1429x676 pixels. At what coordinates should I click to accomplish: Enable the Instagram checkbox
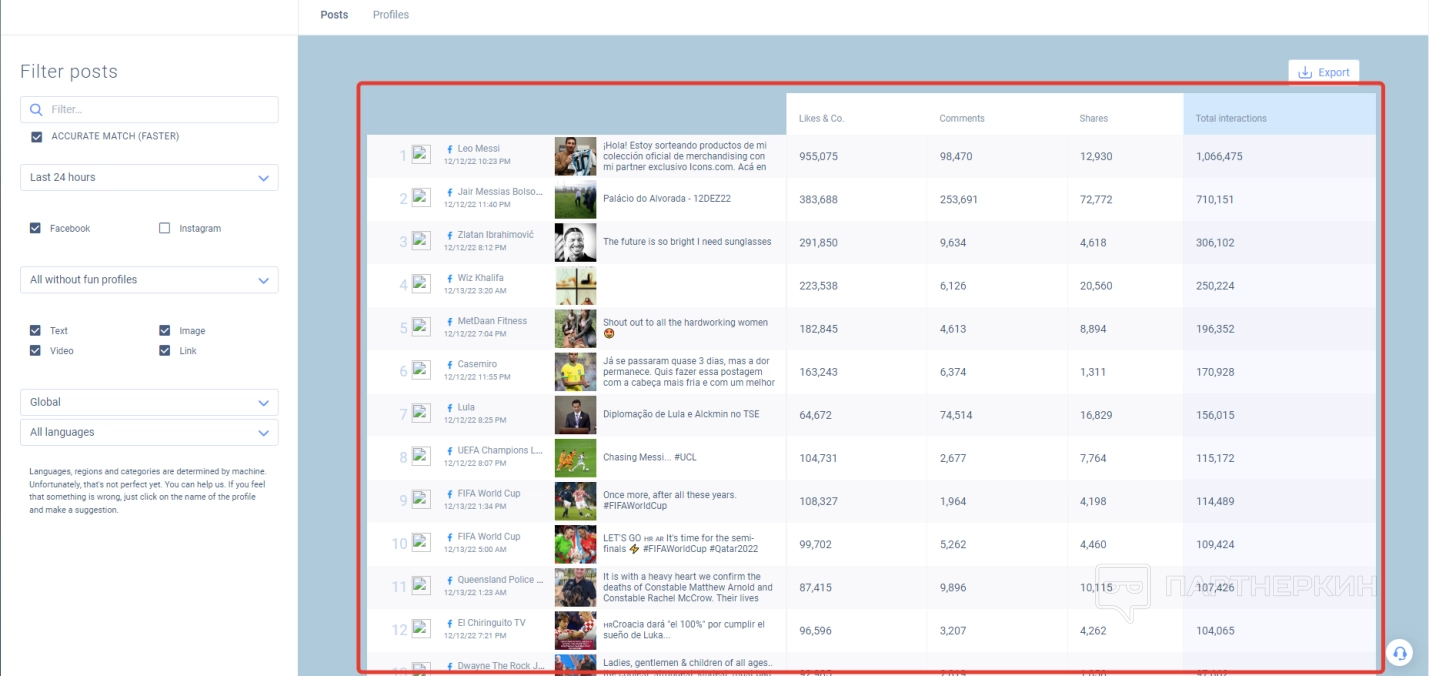165,229
